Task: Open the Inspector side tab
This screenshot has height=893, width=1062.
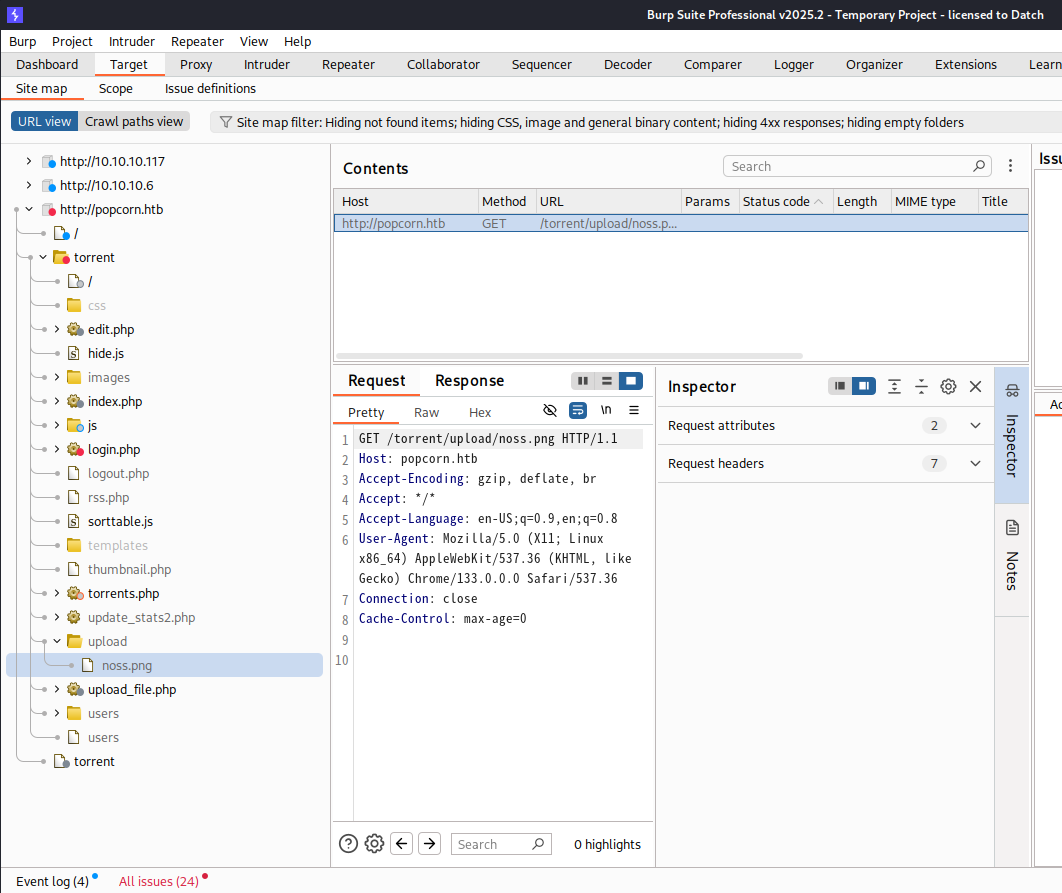Action: click(x=1012, y=435)
